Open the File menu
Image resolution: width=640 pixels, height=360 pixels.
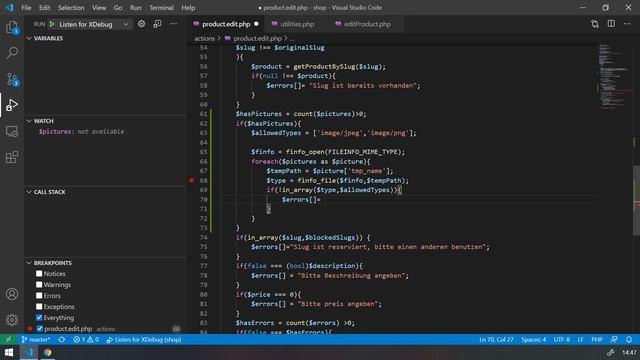pos(26,8)
